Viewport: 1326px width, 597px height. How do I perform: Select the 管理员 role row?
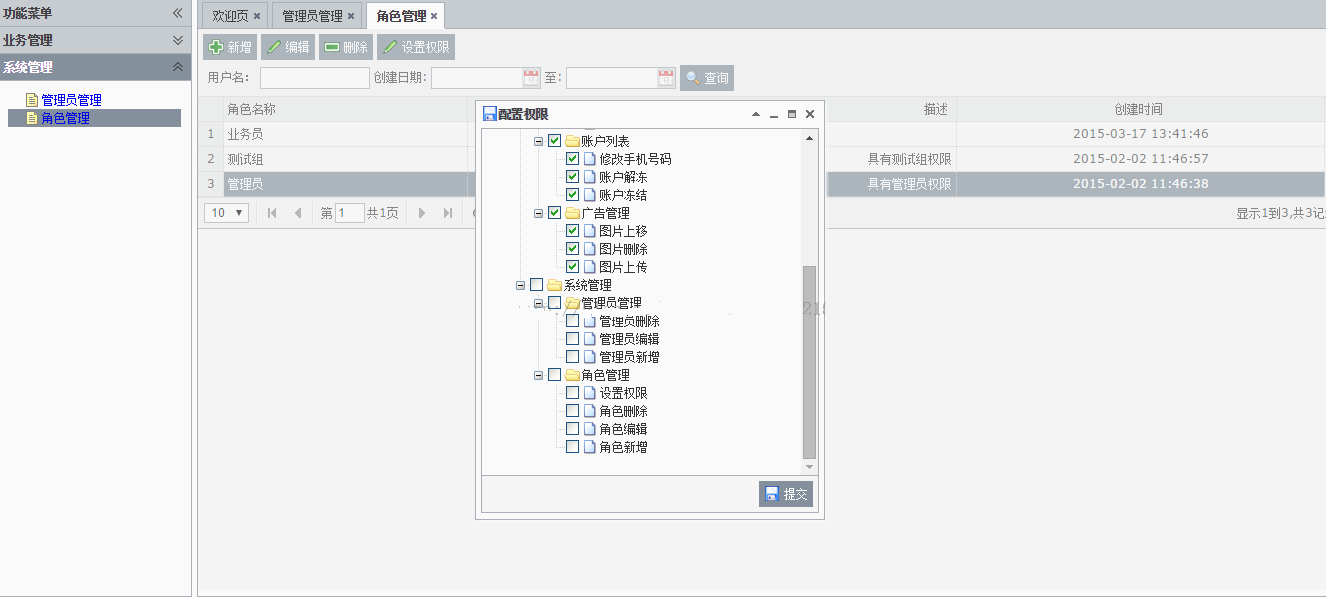click(x=762, y=184)
